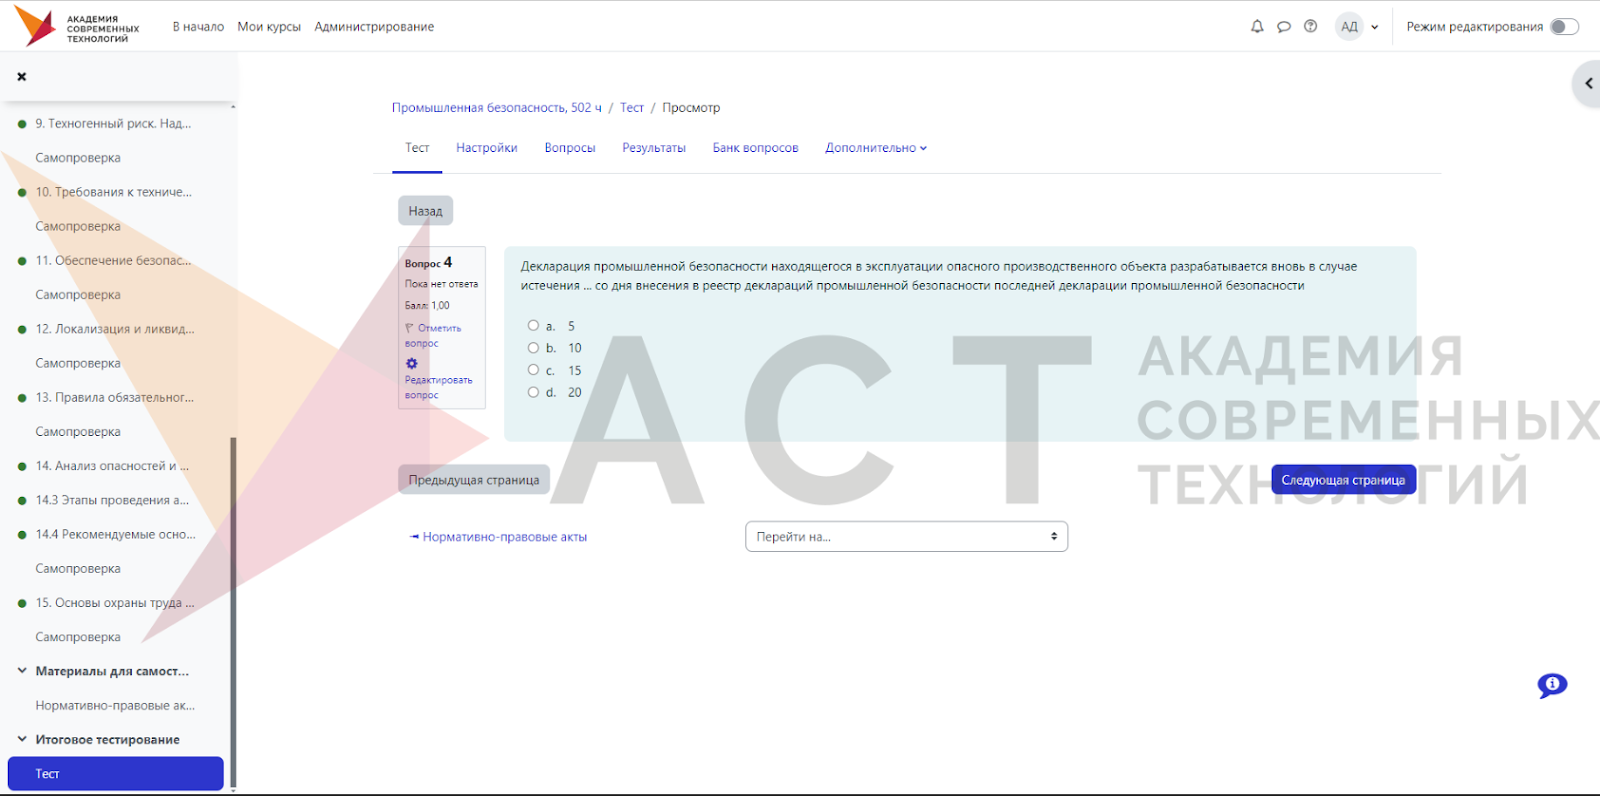Viewport: 1600px width, 796px height.
Task: Go to В начало menu item
Action: pyautogui.click(x=198, y=27)
